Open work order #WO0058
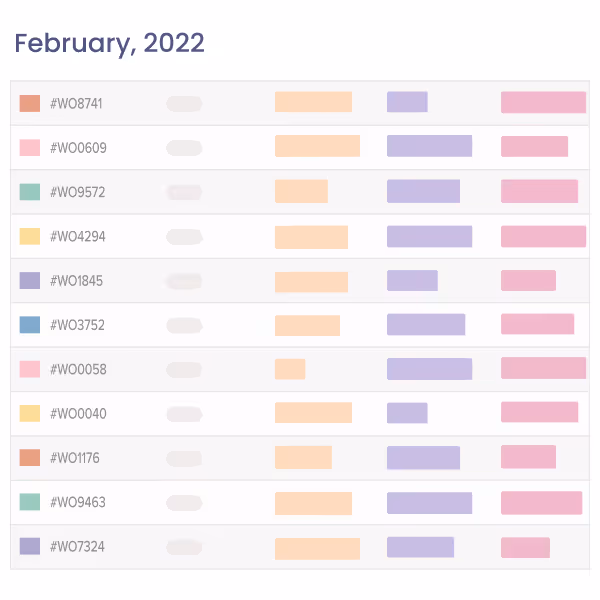 78,369
